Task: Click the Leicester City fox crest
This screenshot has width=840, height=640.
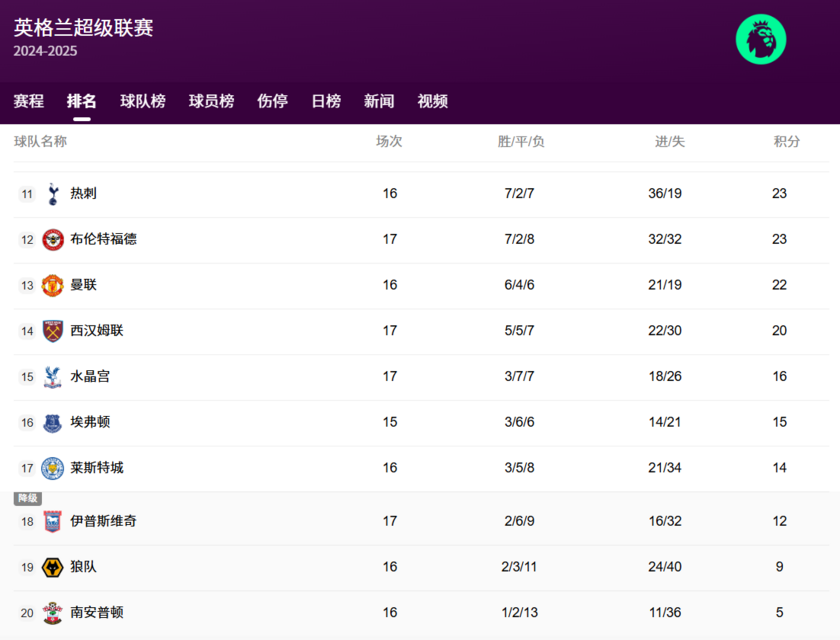Action: pos(51,468)
